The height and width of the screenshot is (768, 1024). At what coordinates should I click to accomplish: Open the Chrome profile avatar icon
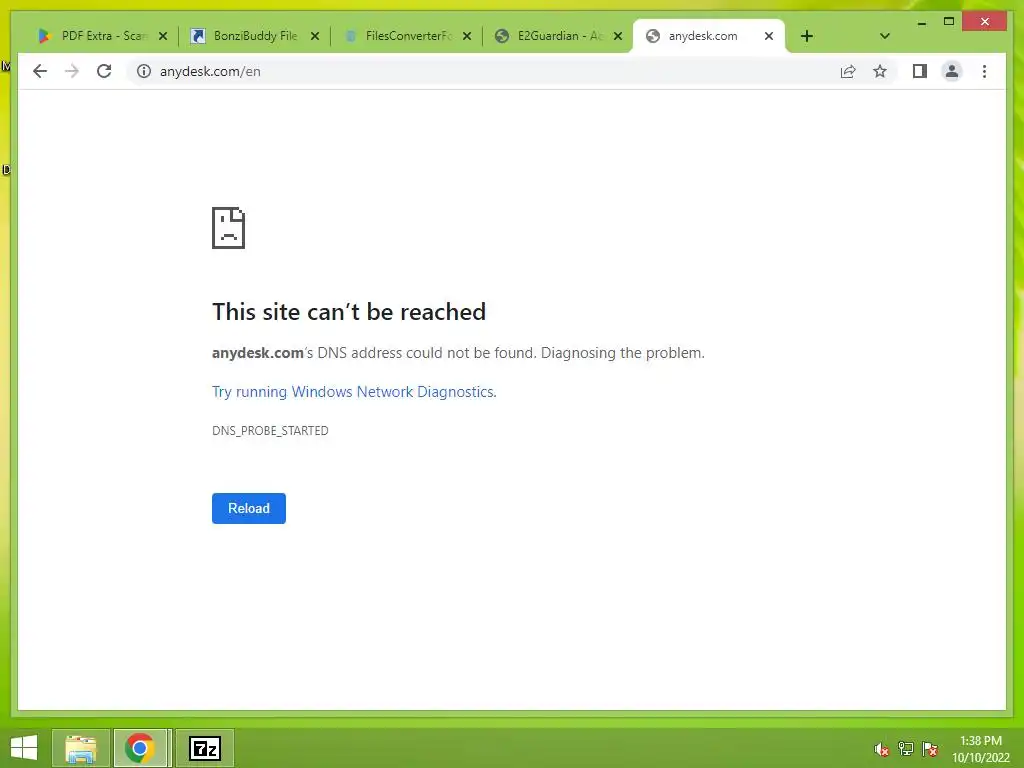pos(952,71)
